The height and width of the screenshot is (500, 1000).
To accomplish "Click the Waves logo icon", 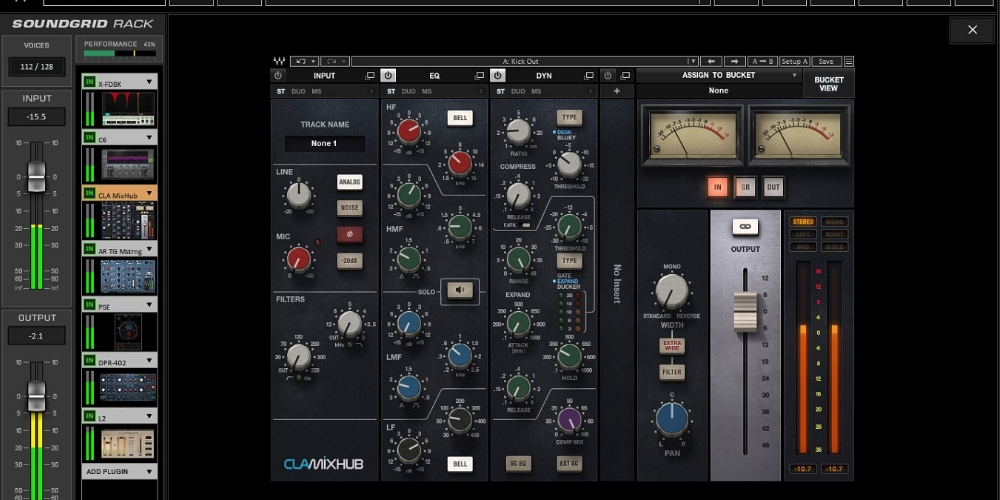I will [279, 62].
